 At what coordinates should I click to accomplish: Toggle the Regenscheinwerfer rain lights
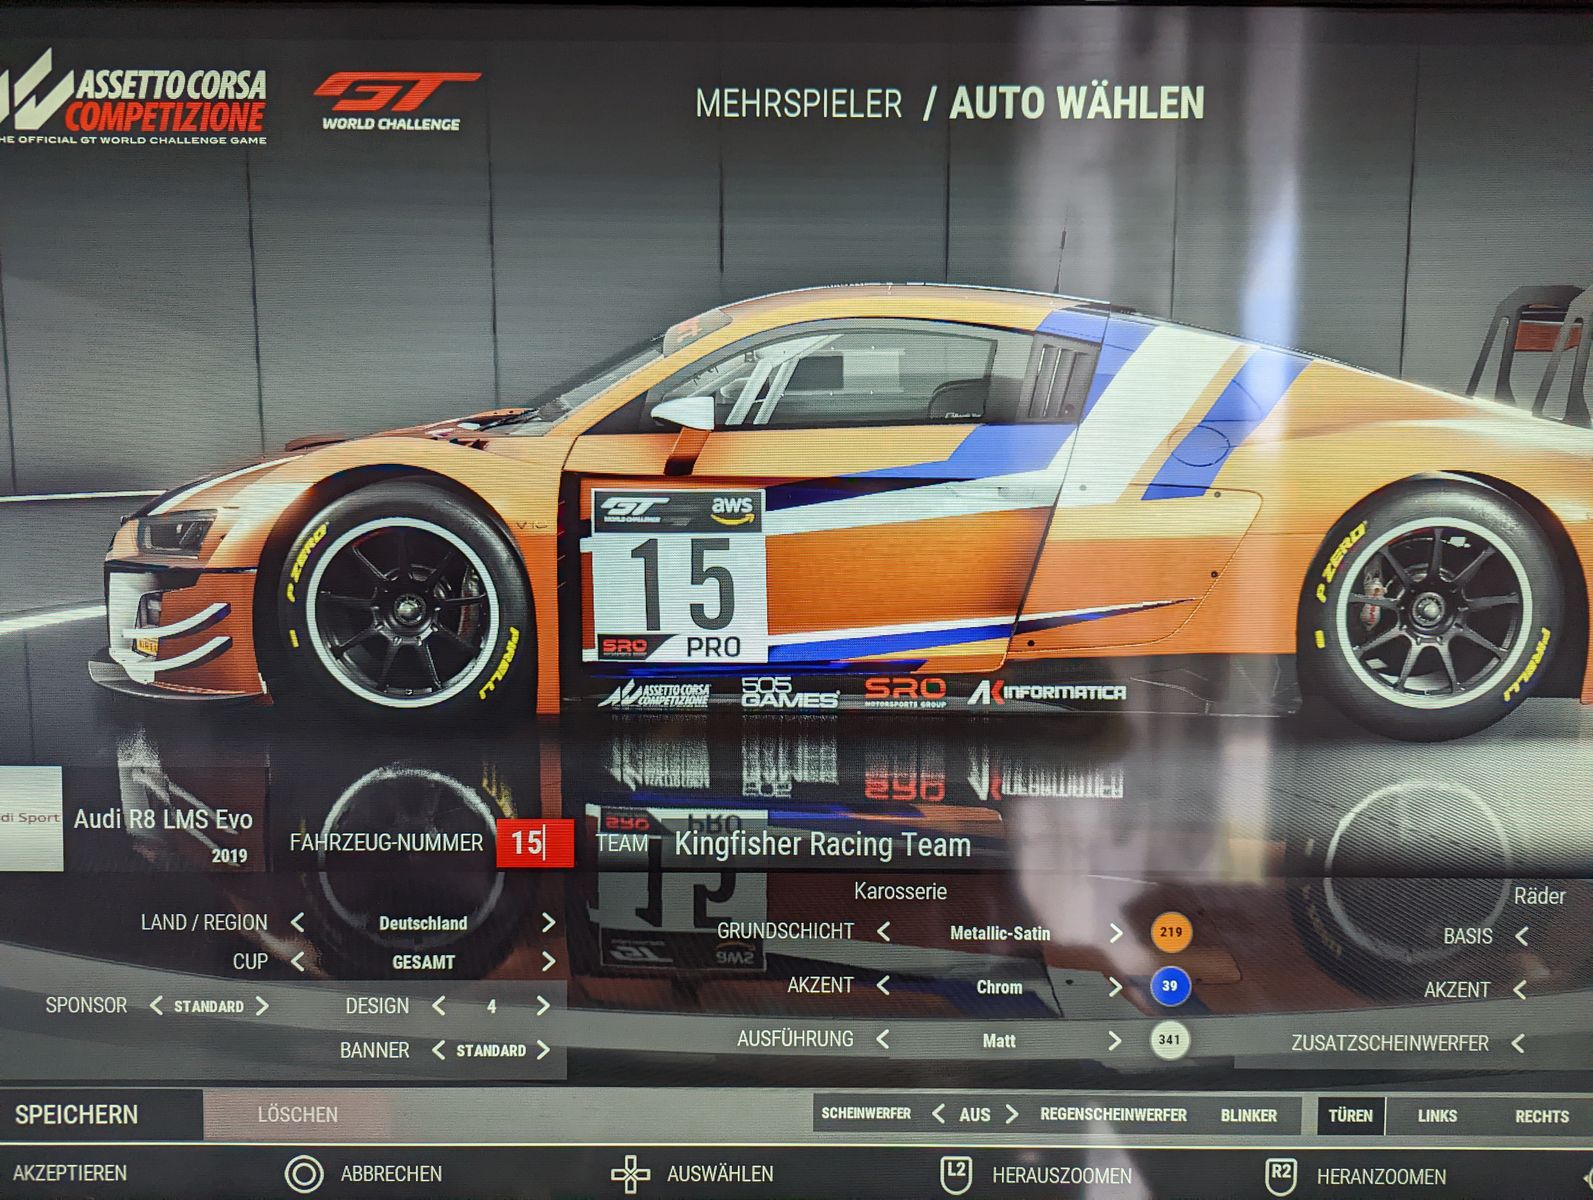(1113, 1115)
